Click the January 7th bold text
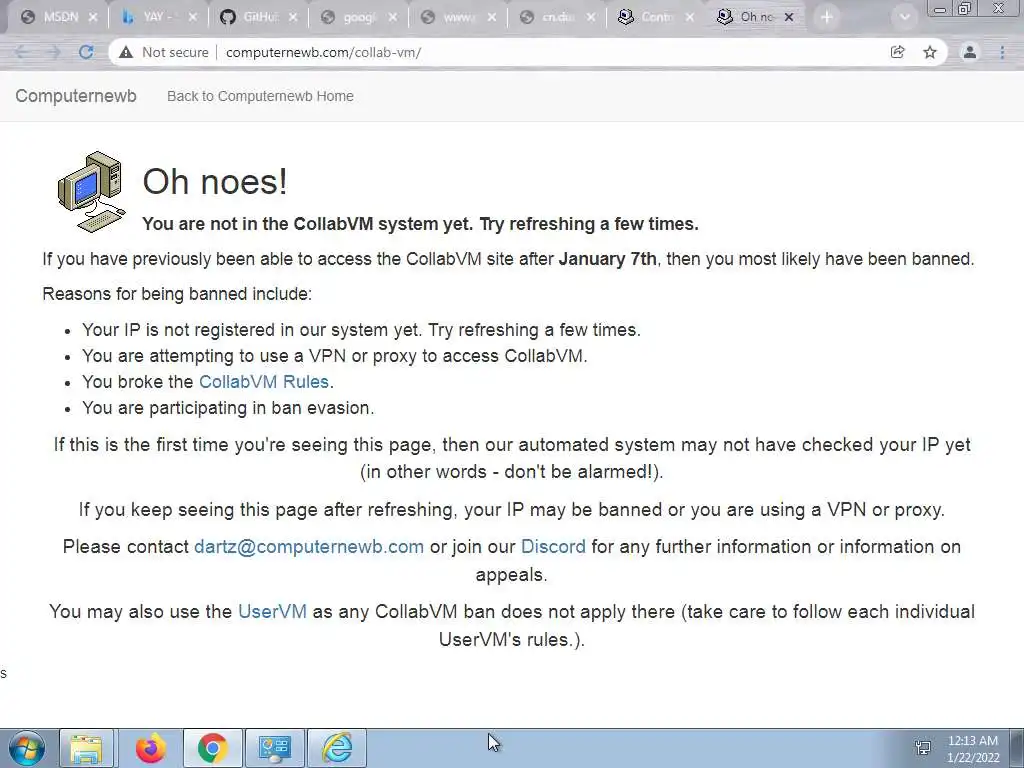Screen dimensions: 1024x768 607,259
